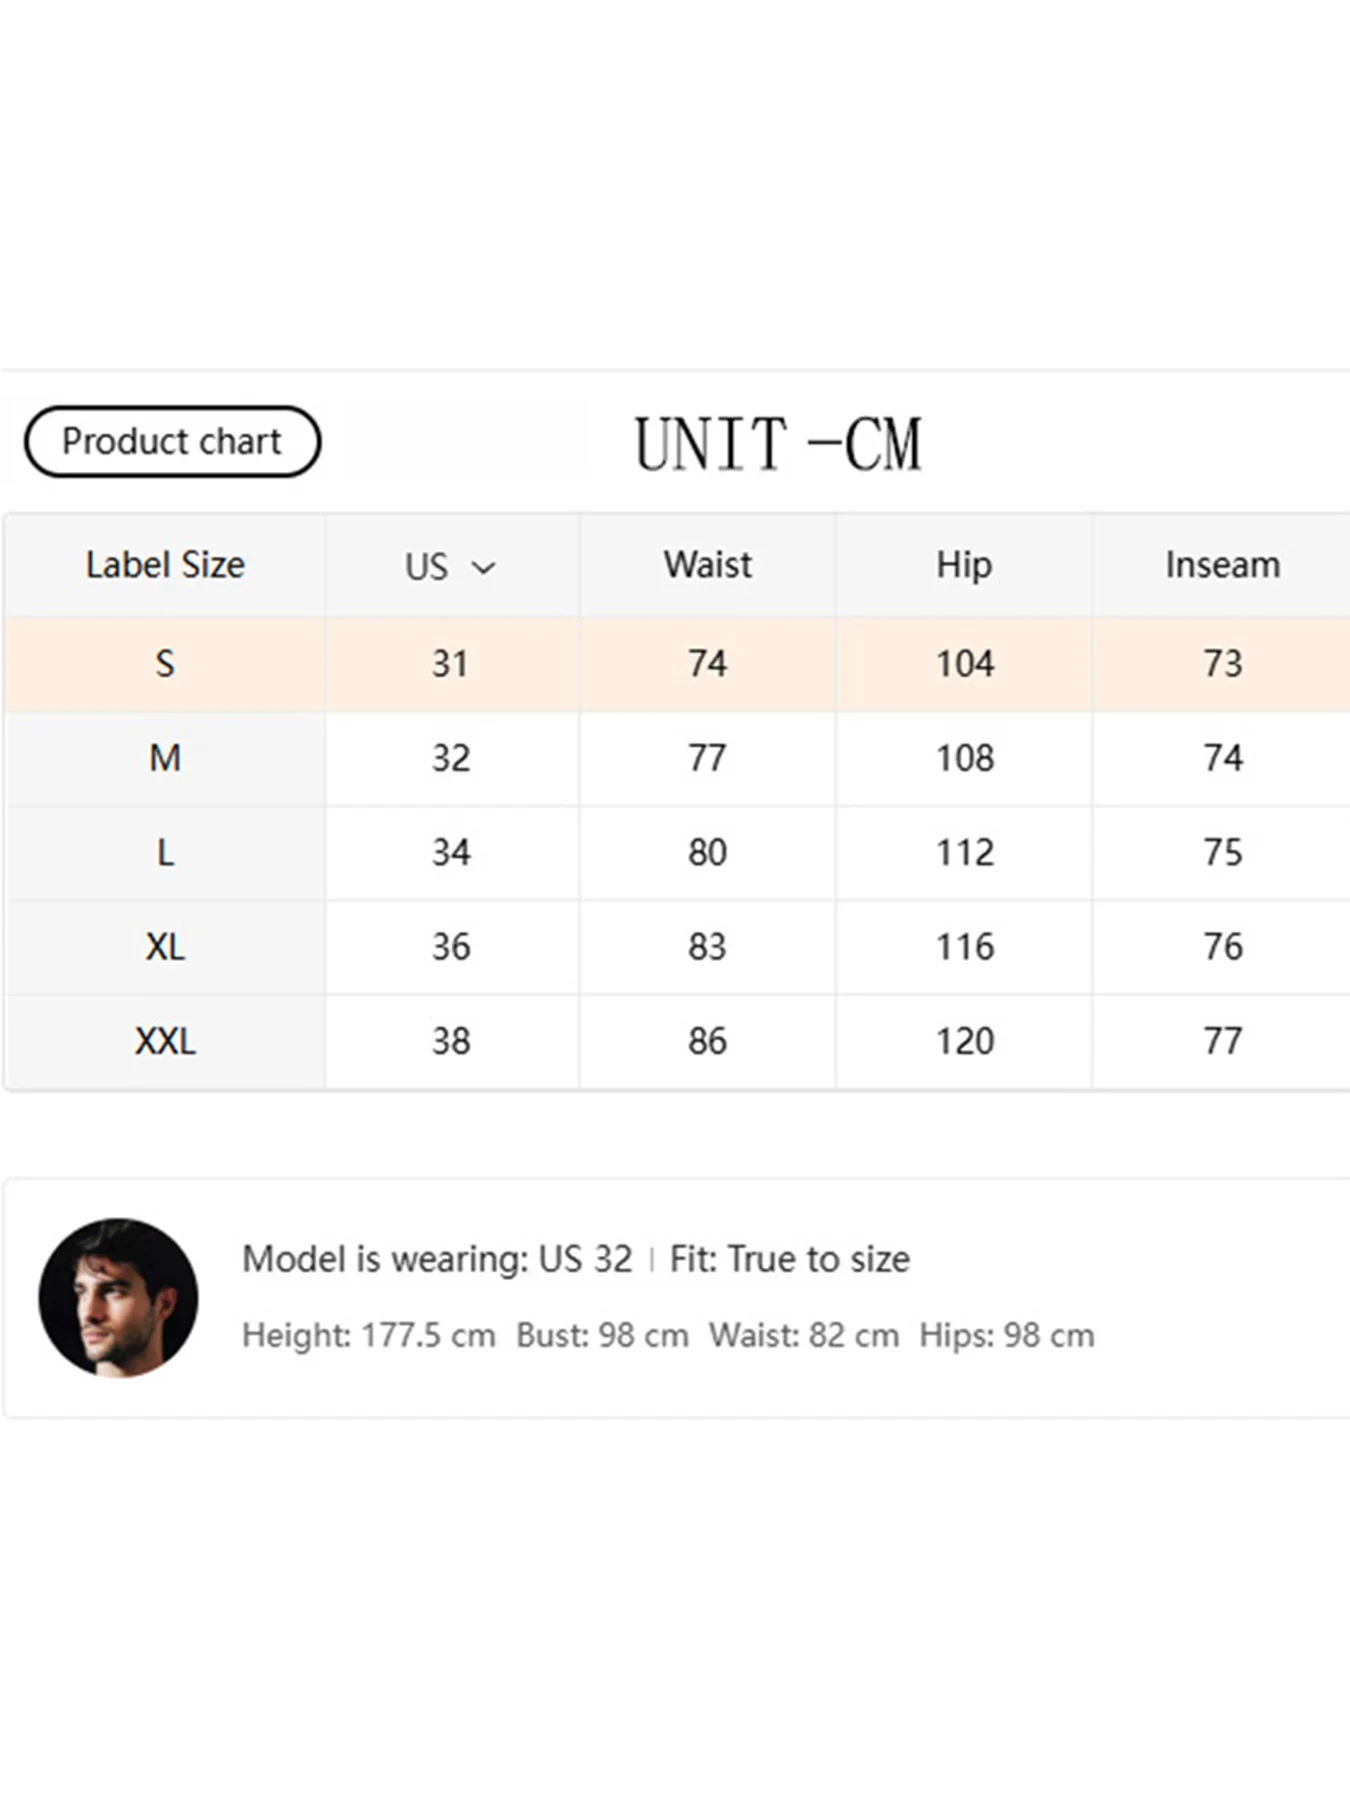
Task: Select the US column header label
Action: [426, 567]
